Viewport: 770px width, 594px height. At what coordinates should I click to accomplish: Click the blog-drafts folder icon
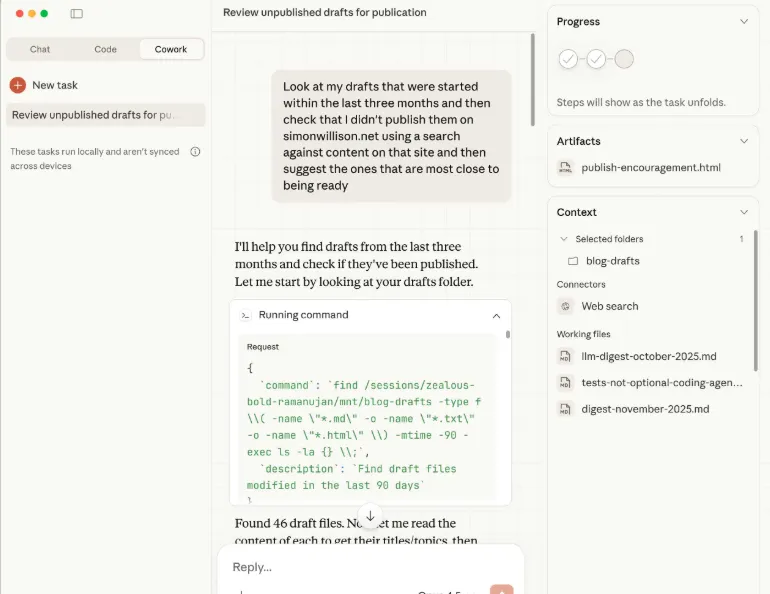pyautogui.click(x=573, y=261)
